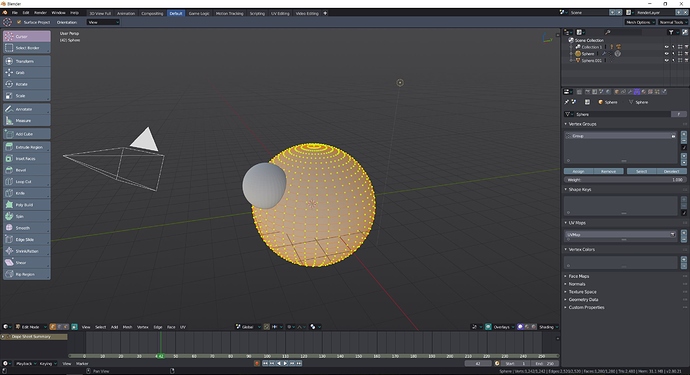Open the Orientation View dropdown
Image resolution: width=690 pixels, height=375 pixels.
[103, 22]
